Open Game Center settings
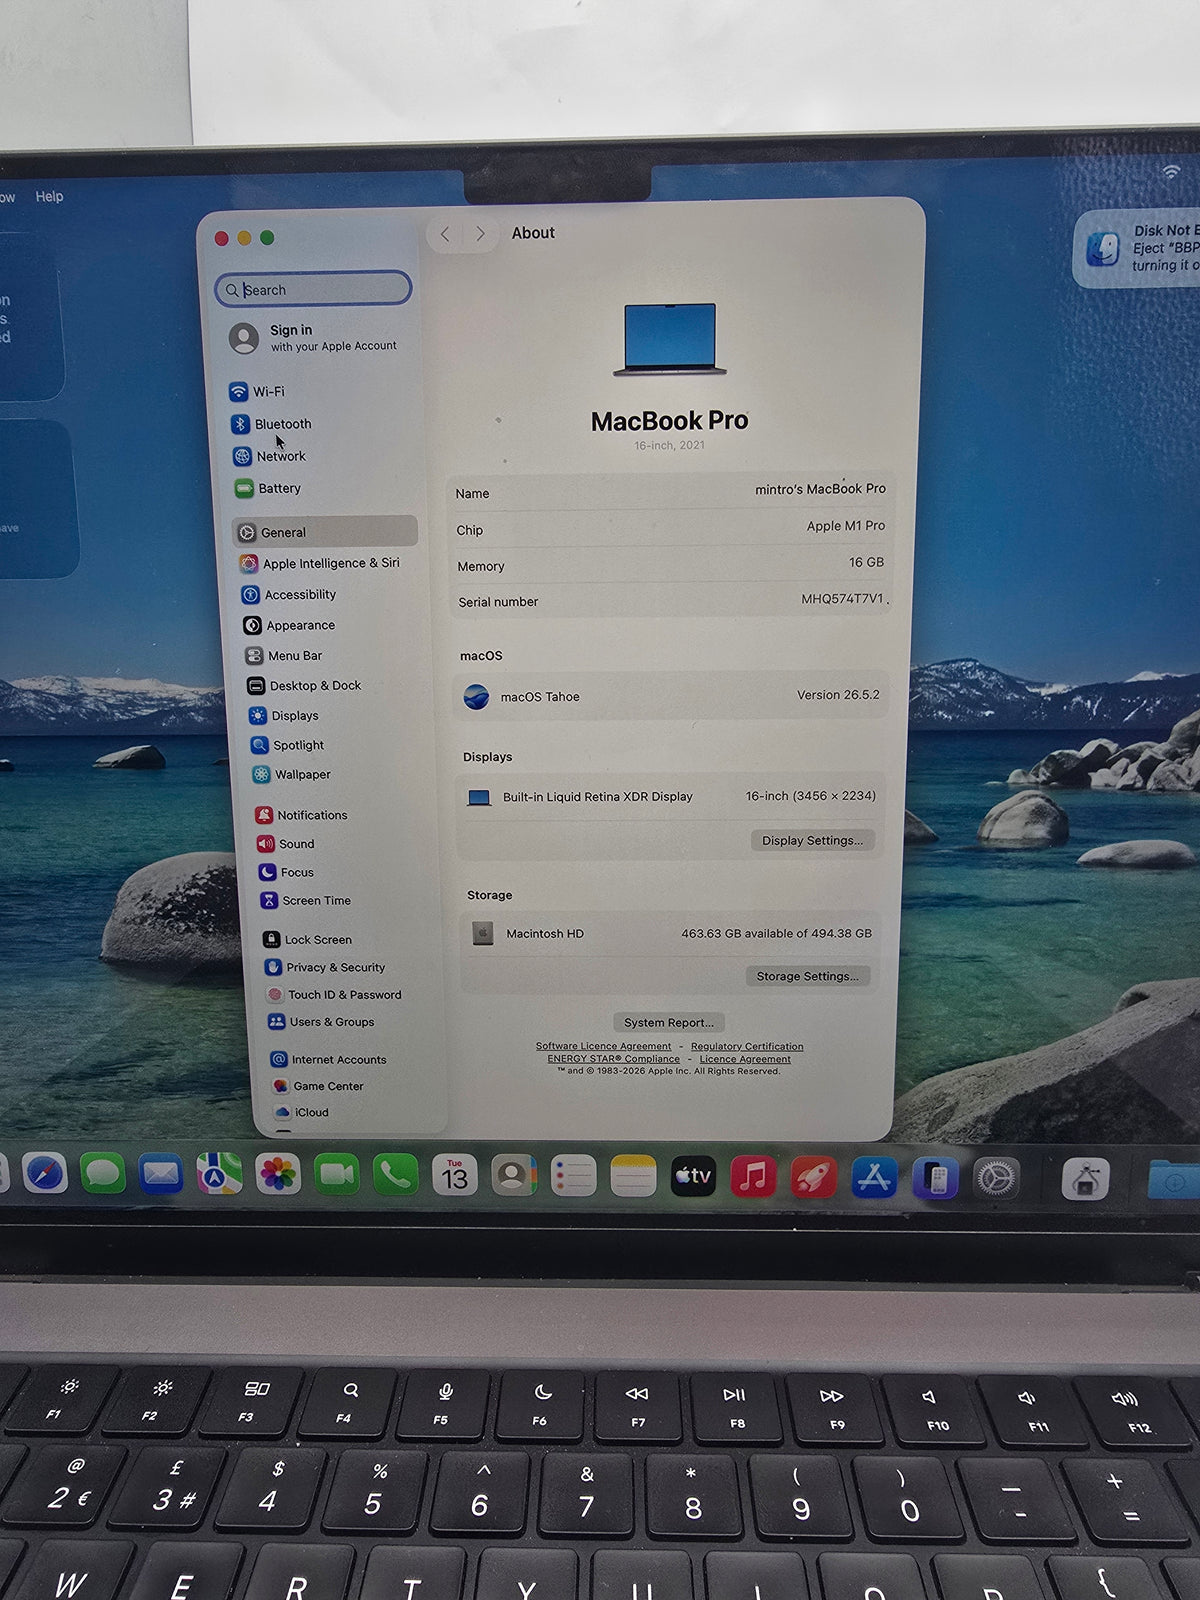 (x=318, y=1085)
